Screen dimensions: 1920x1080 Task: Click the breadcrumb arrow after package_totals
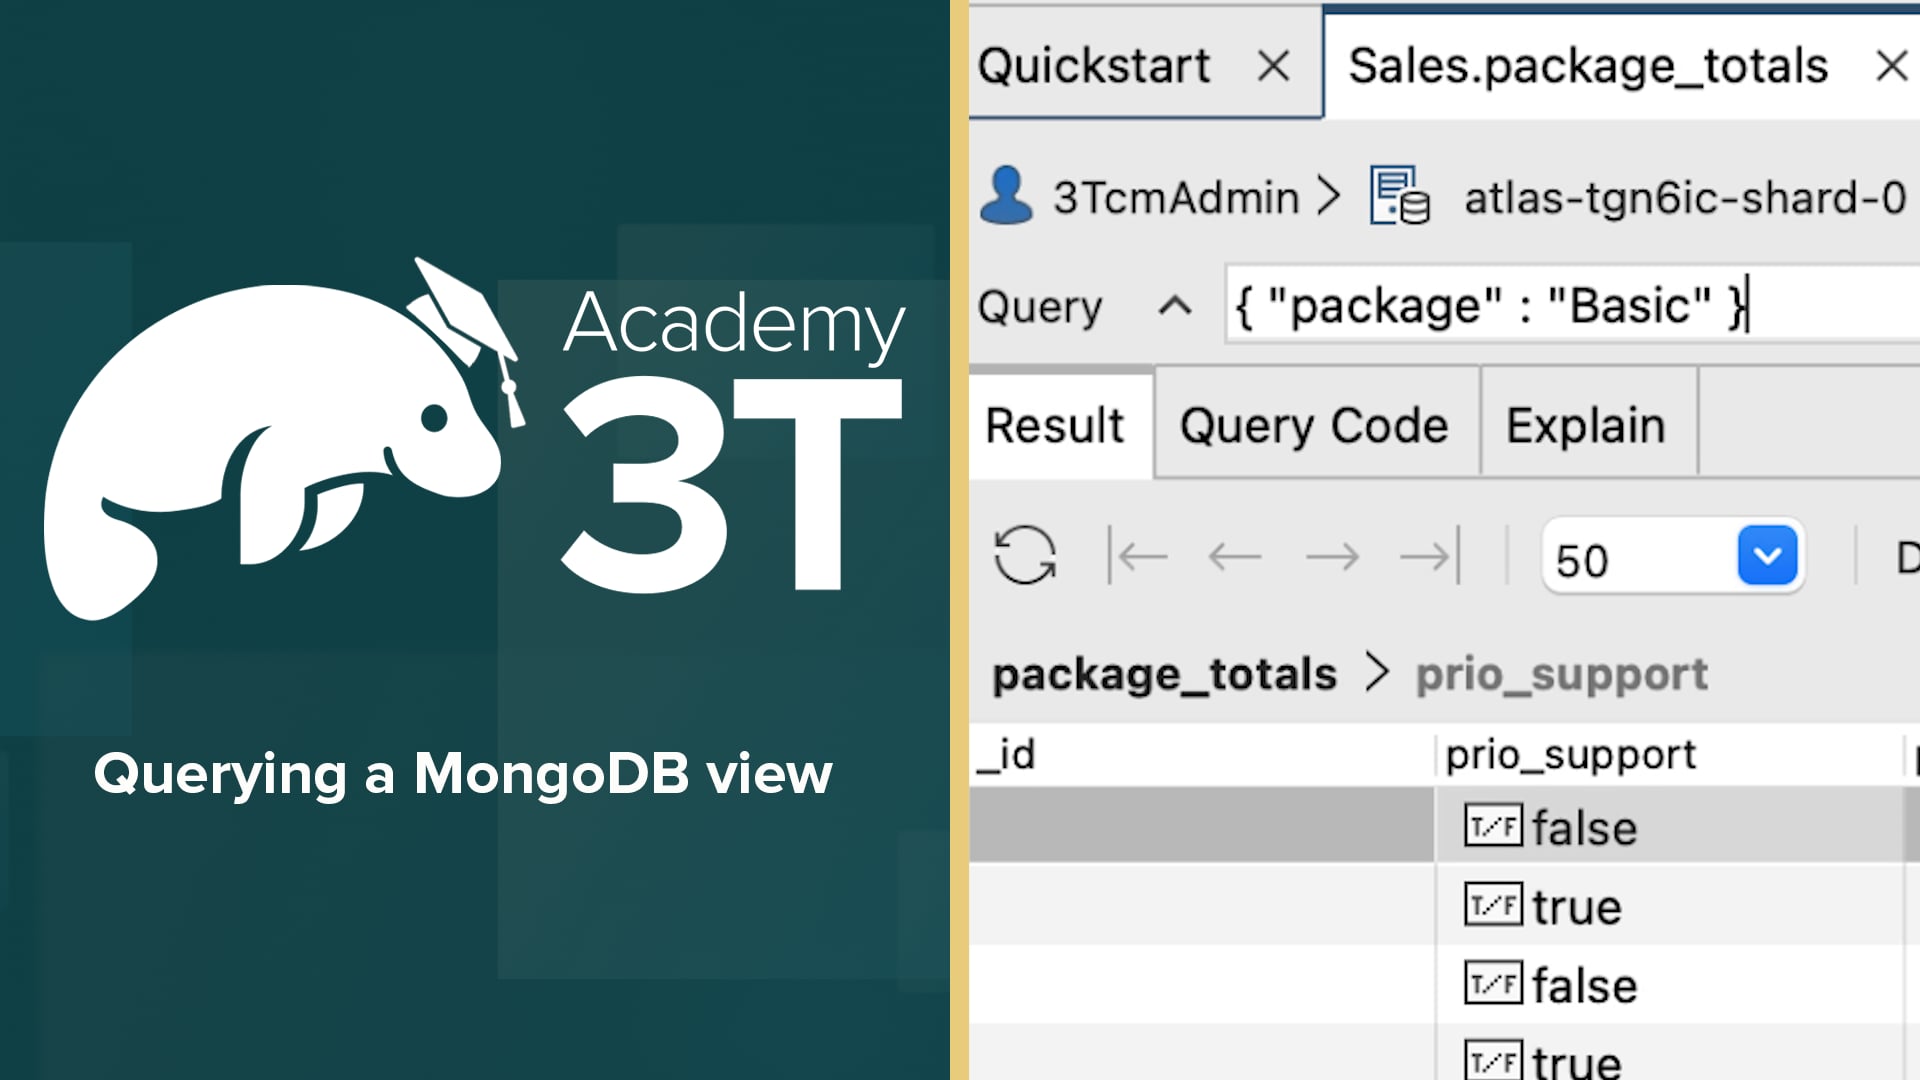(x=1377, y=673)
